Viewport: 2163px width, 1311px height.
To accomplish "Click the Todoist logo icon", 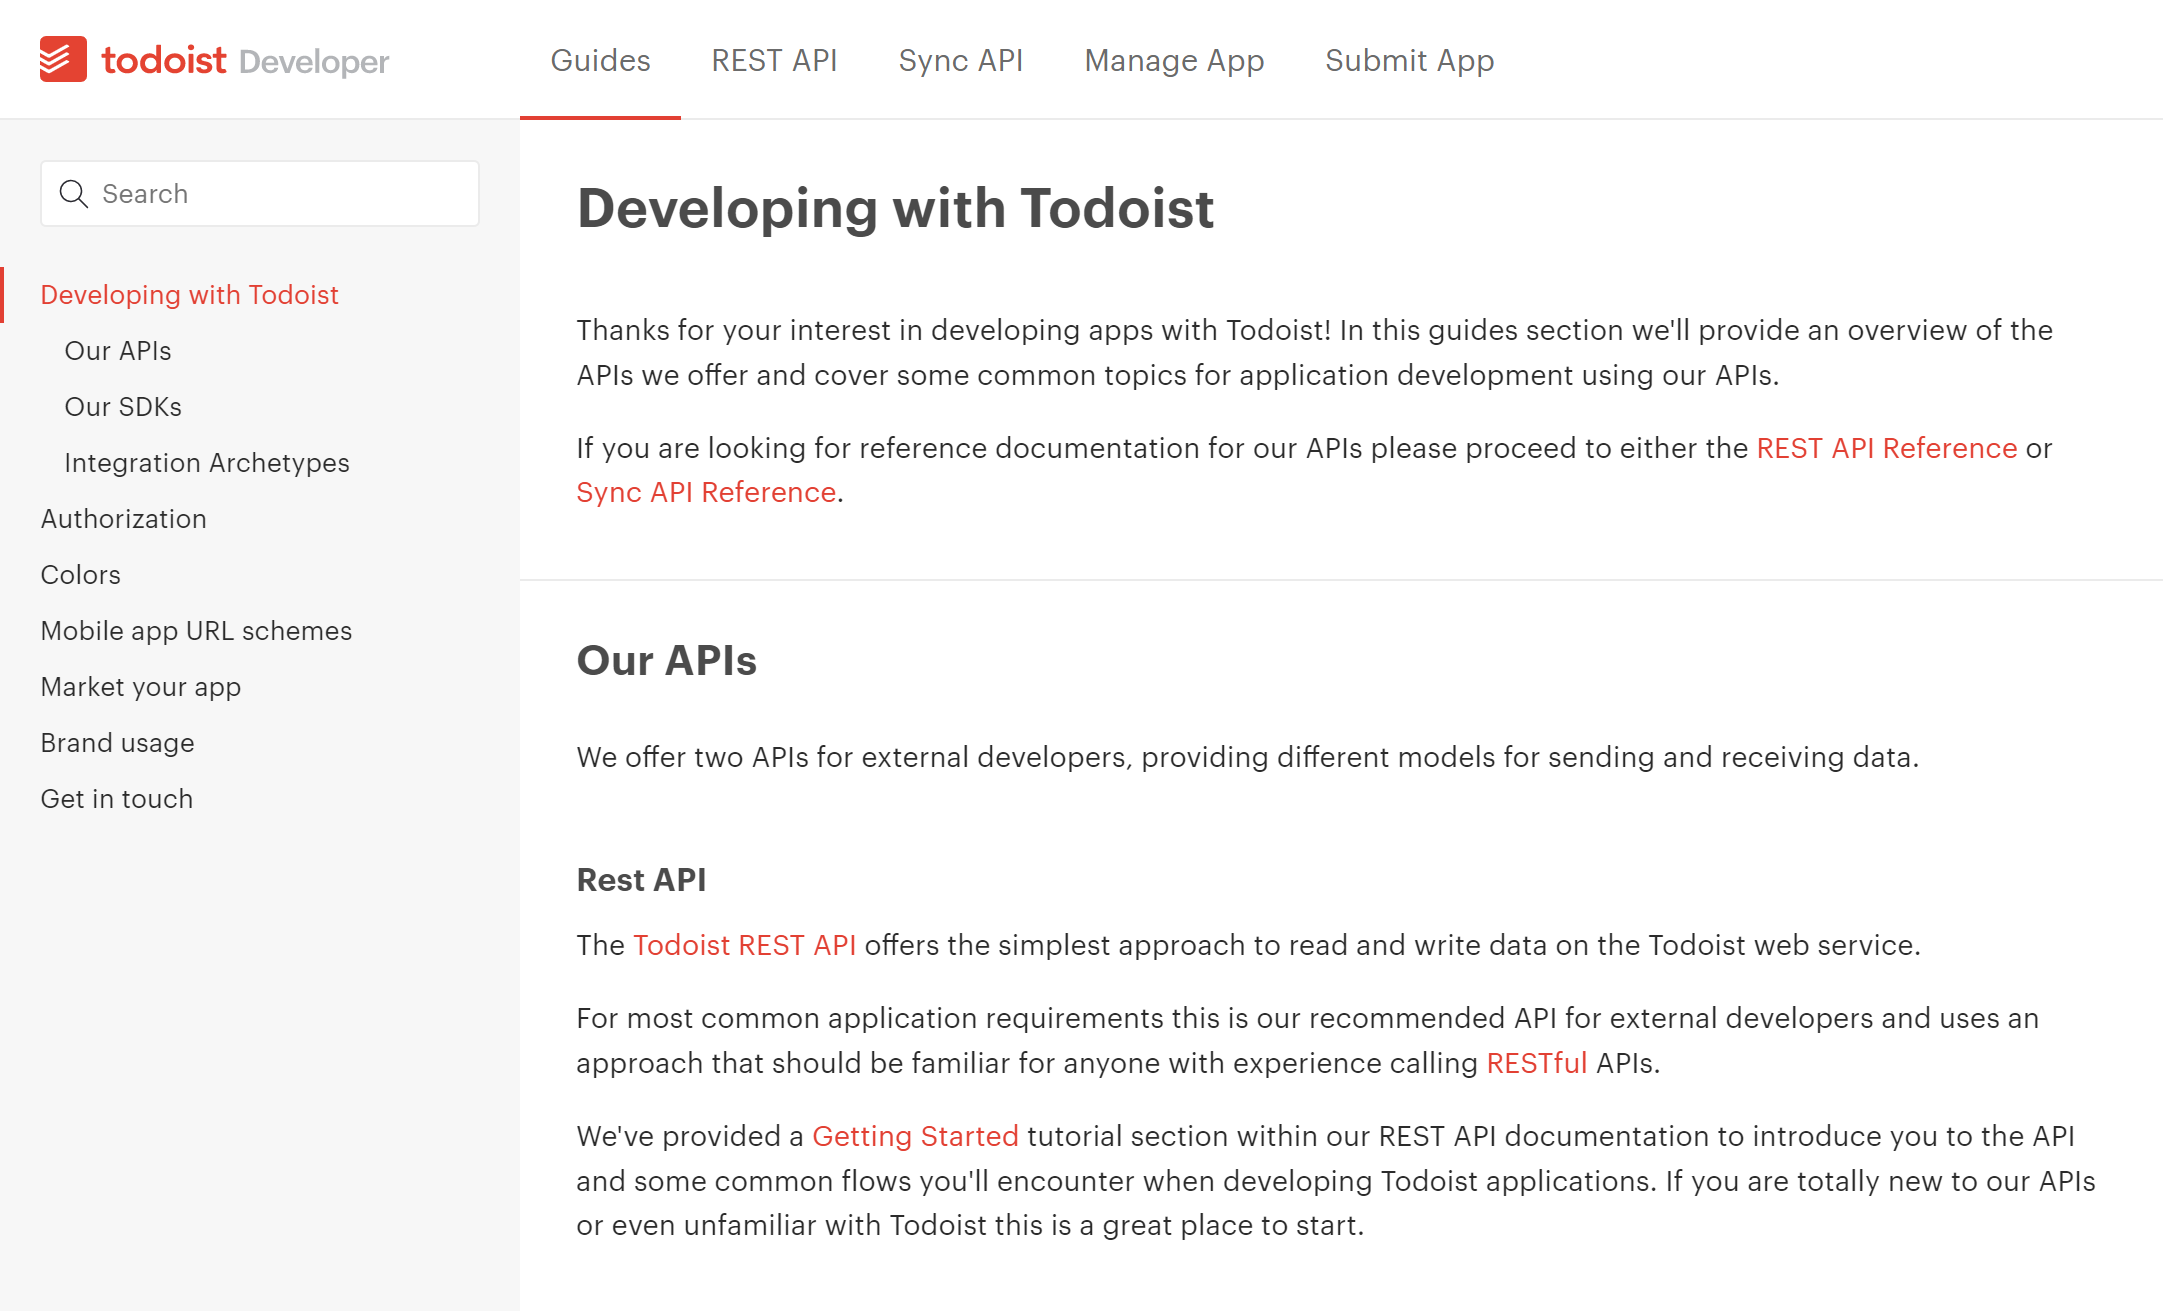I will coord(63,60).
